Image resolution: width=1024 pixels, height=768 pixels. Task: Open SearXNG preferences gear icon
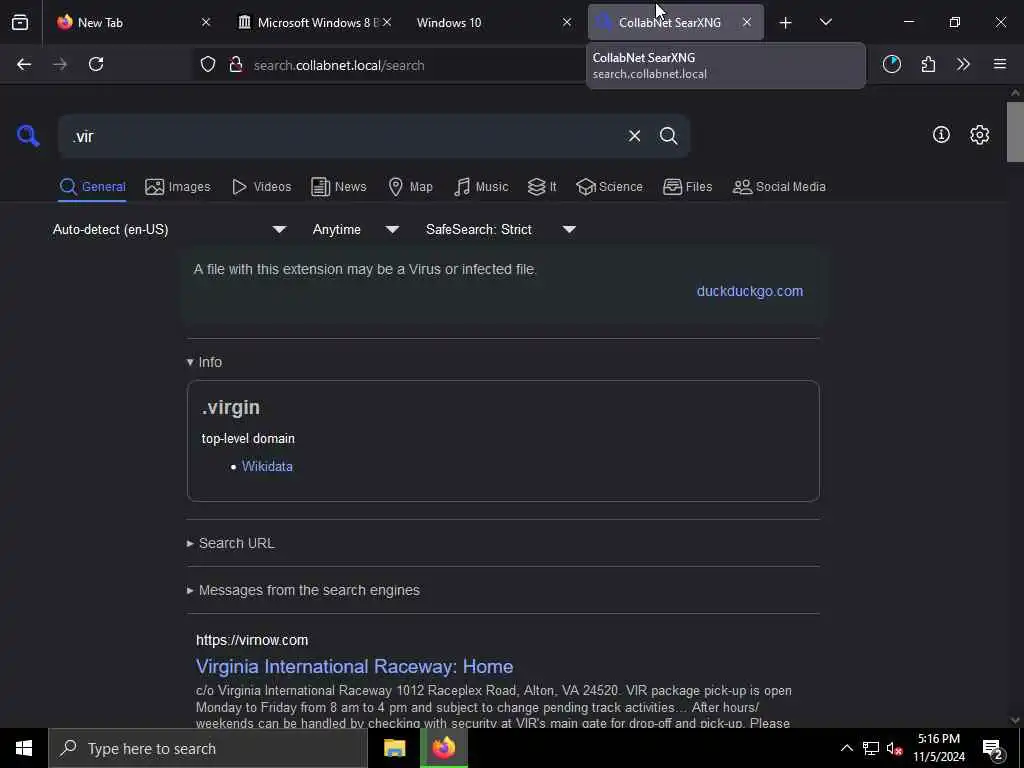tap(980, 135)
